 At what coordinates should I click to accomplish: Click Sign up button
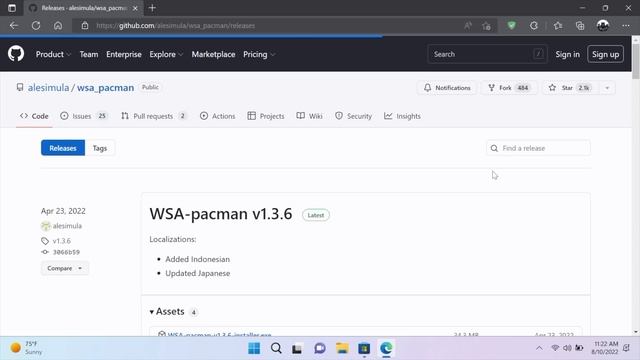(x=605, y=54)
